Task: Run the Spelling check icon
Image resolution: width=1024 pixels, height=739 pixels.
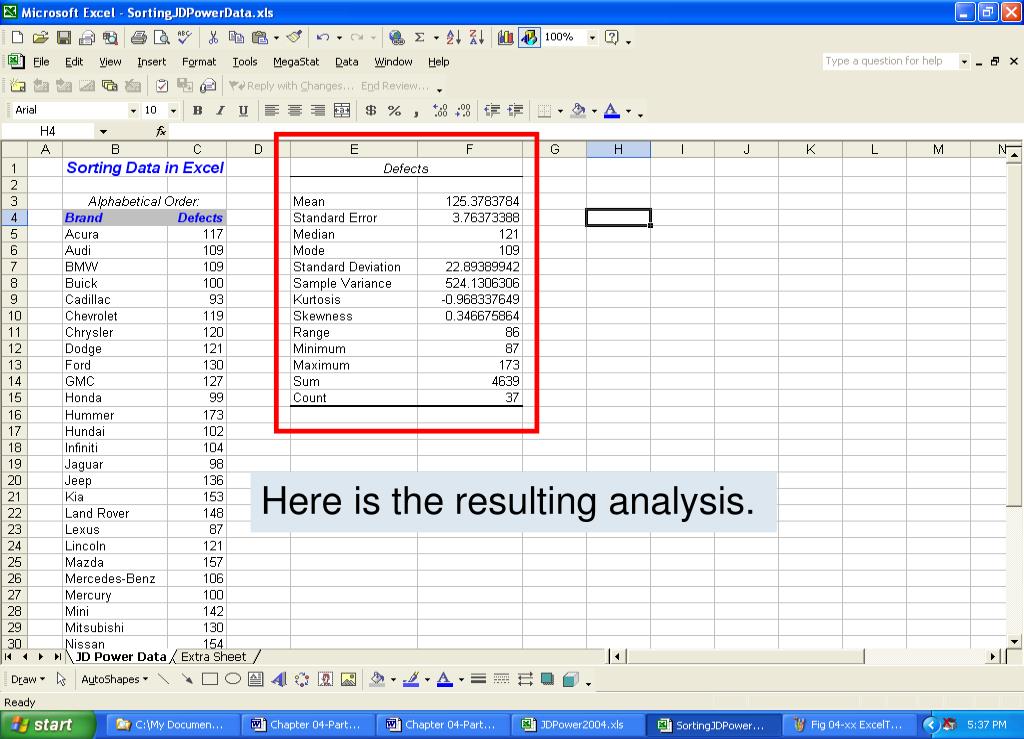Action: point(185,37)
